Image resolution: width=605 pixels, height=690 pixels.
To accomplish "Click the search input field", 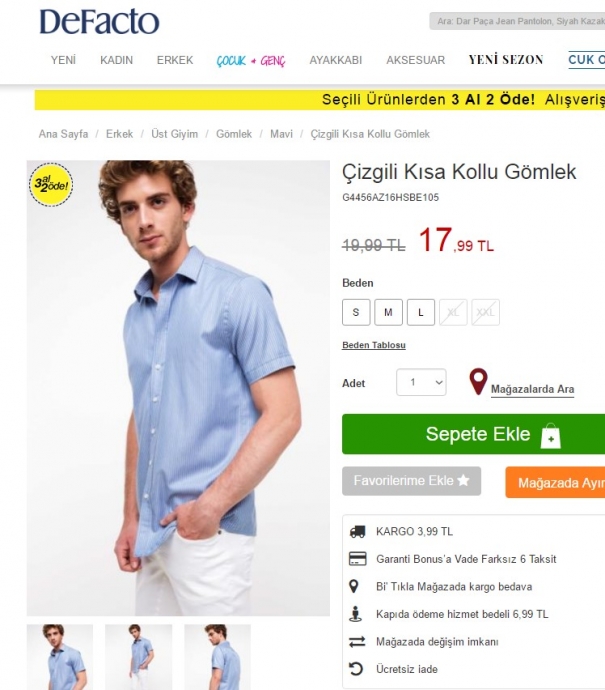I will point(517,21).
